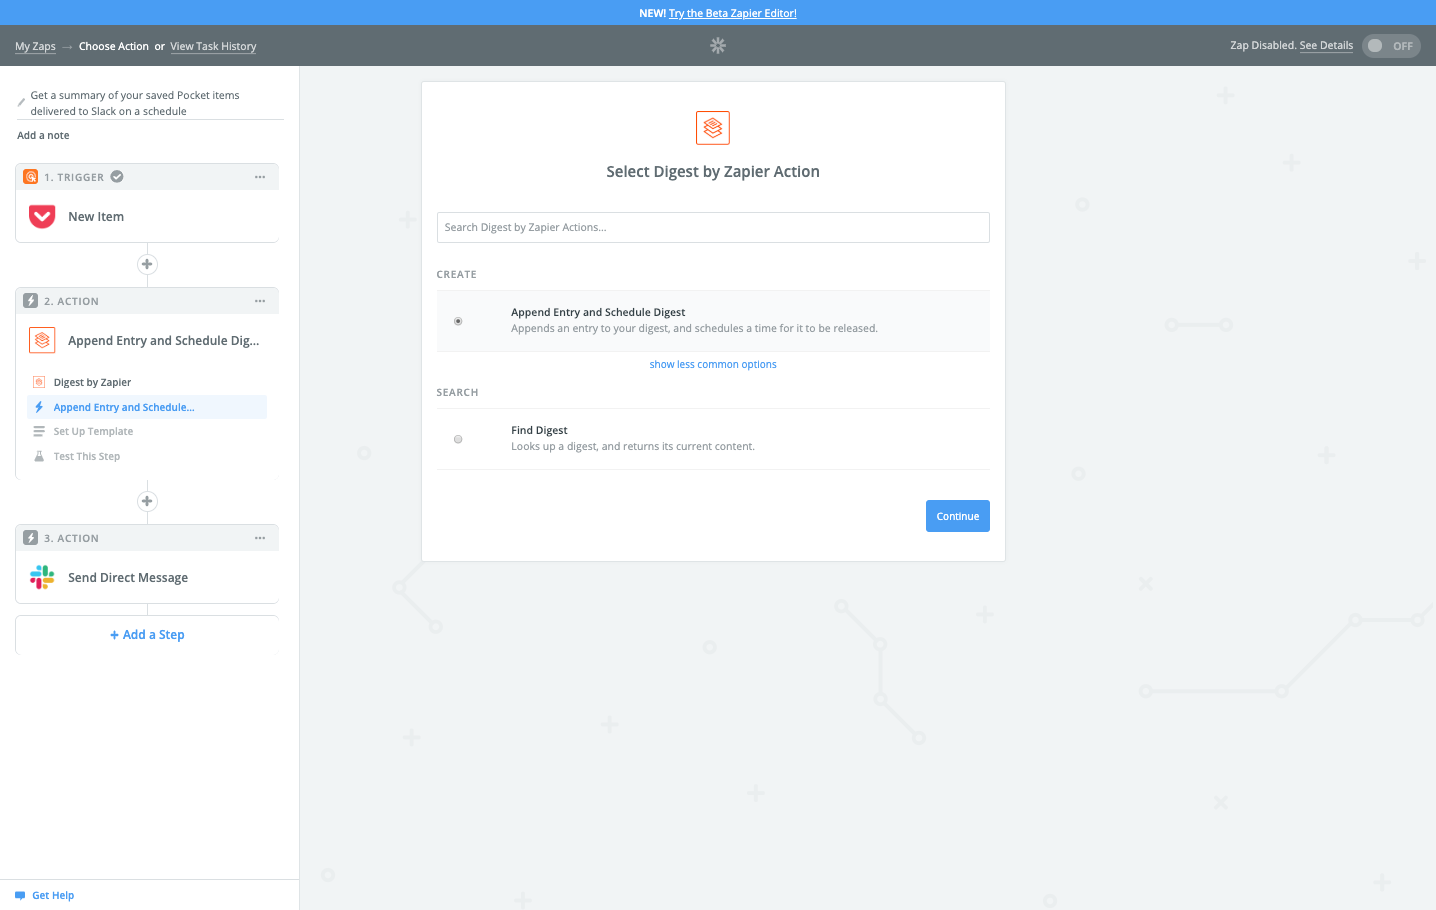Open View Task History link
The height and width of the screenshot is (910, 1436).
pyautogui.click(x=213, y=47)
